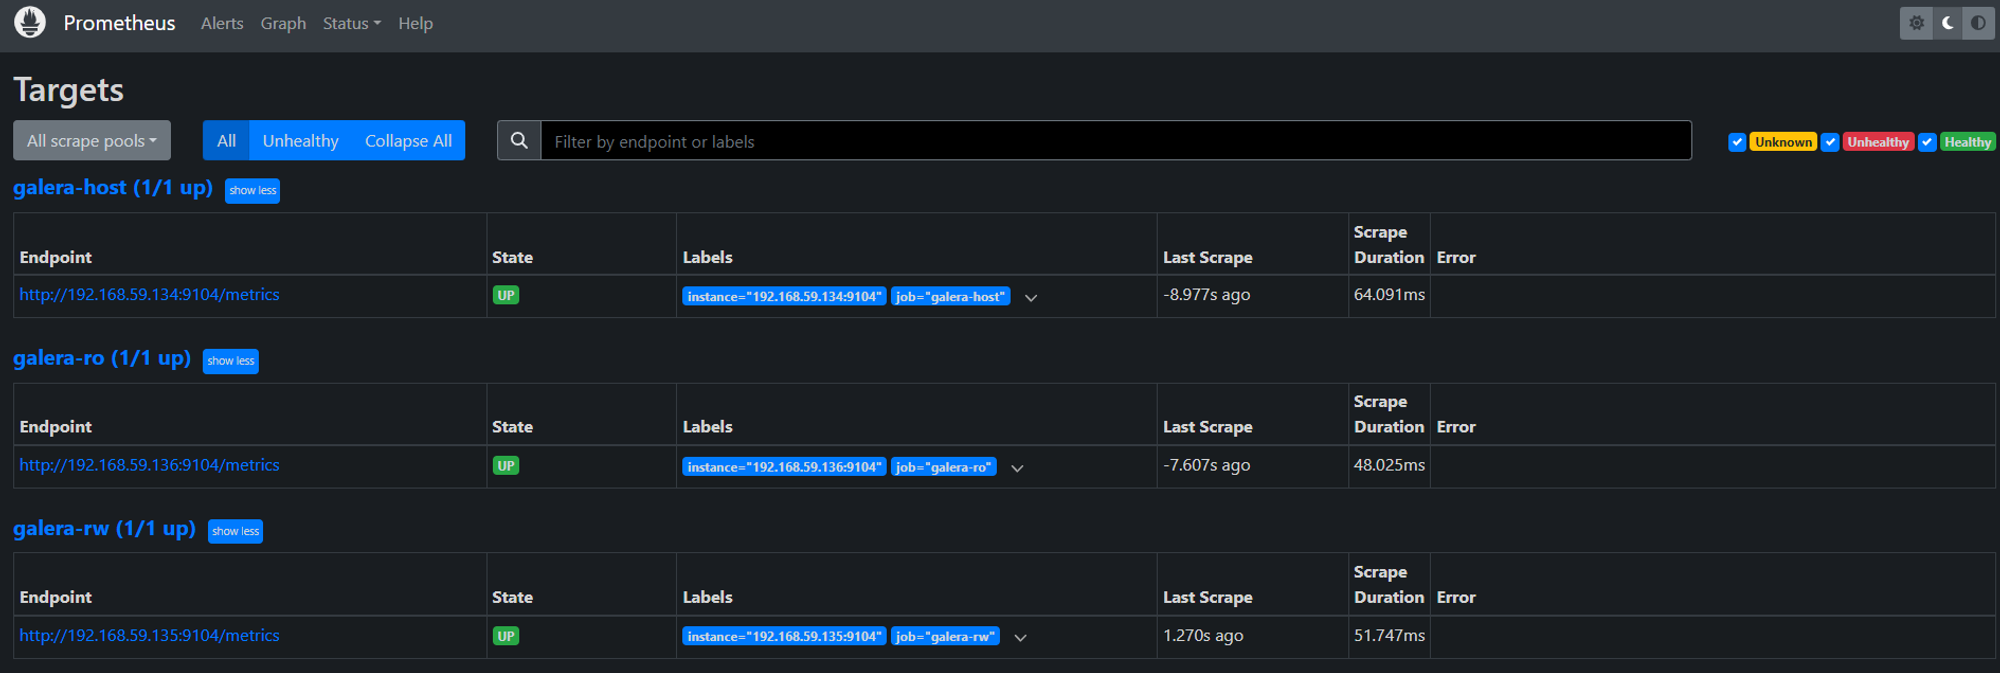Enable dark theme moon icon
The height and width of the screenshot is (673, 2000).
1947,23
